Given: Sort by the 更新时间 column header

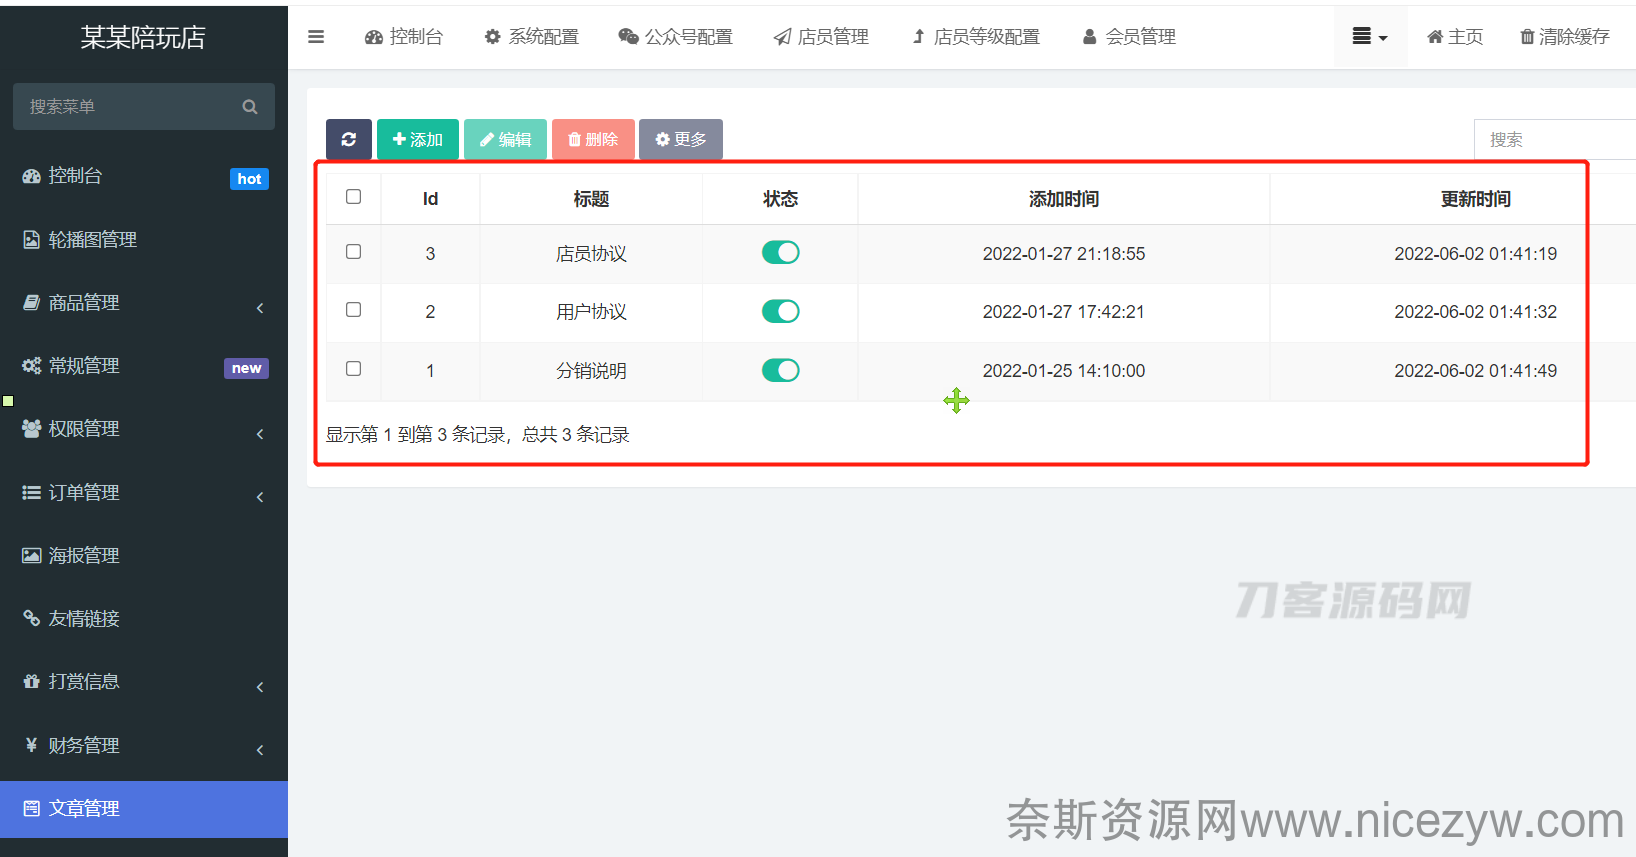Looking at the screenshot, I should (x=1476, y=199).
